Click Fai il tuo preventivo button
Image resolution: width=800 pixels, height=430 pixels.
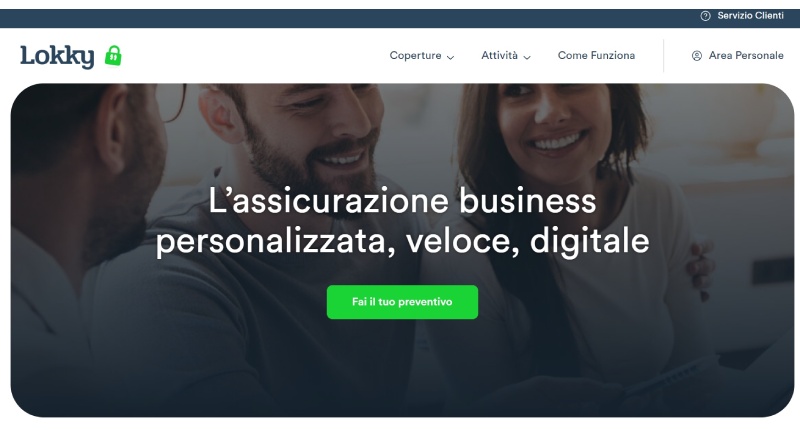[x=403, y=302]
